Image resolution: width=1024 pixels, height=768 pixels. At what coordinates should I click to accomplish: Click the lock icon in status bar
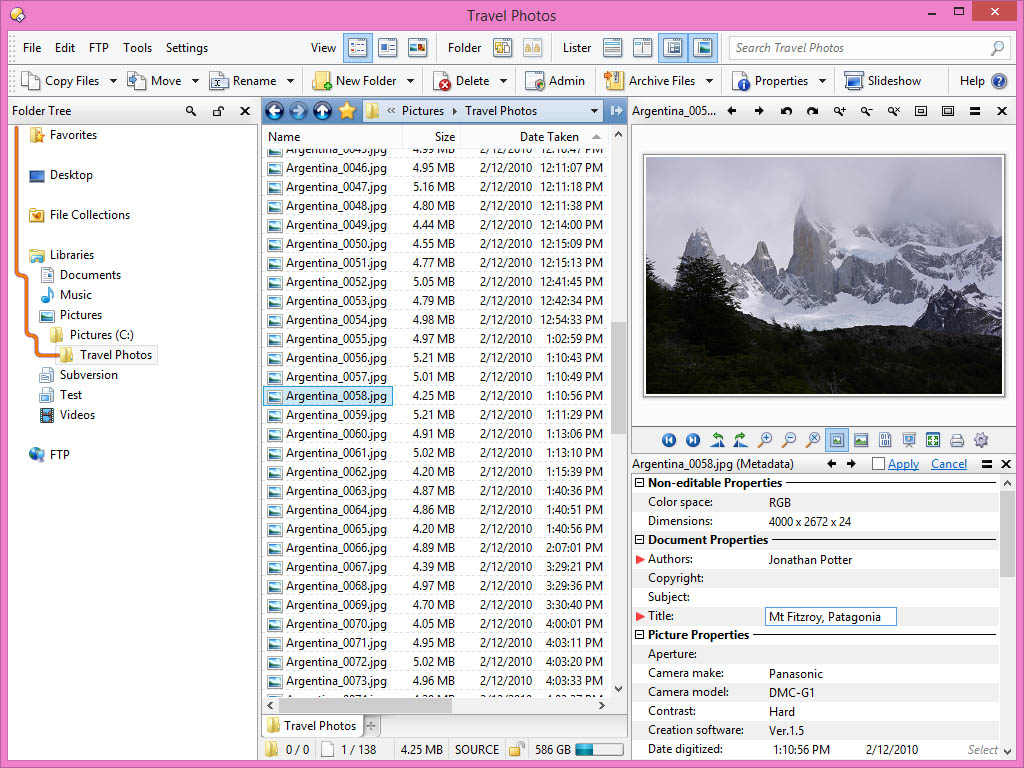click(517, 749)
